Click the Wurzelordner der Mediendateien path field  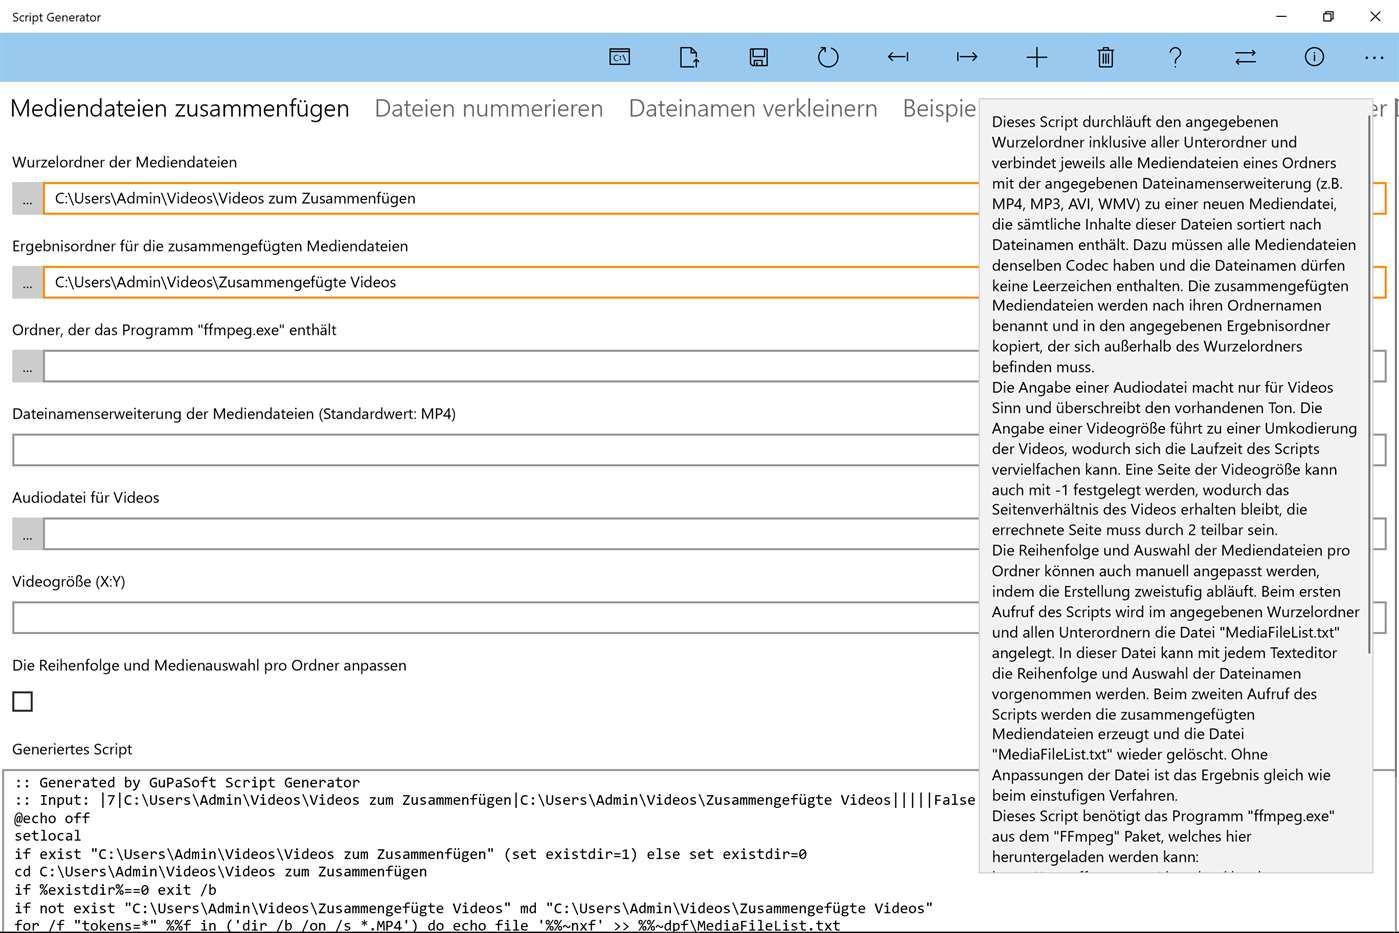coord(715,198)
